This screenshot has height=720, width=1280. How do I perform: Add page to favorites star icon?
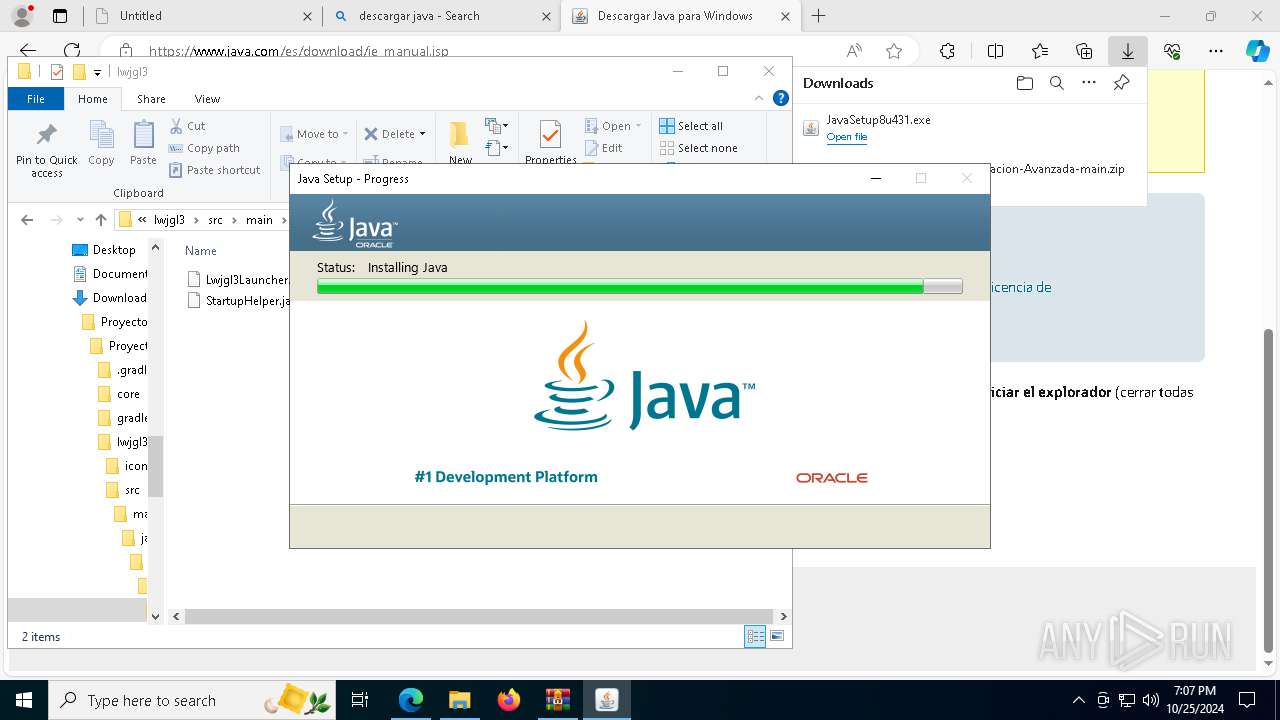894,51
